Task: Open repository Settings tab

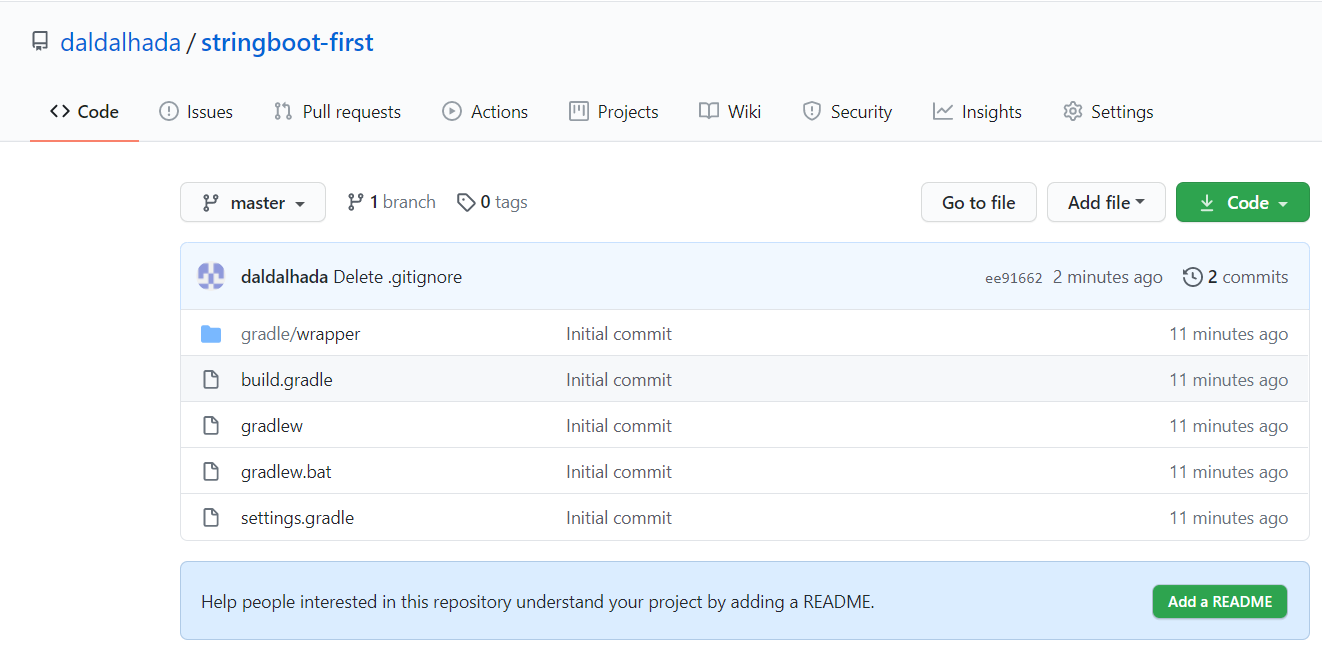Action: pyautogui.click(x=1108, y=112)
